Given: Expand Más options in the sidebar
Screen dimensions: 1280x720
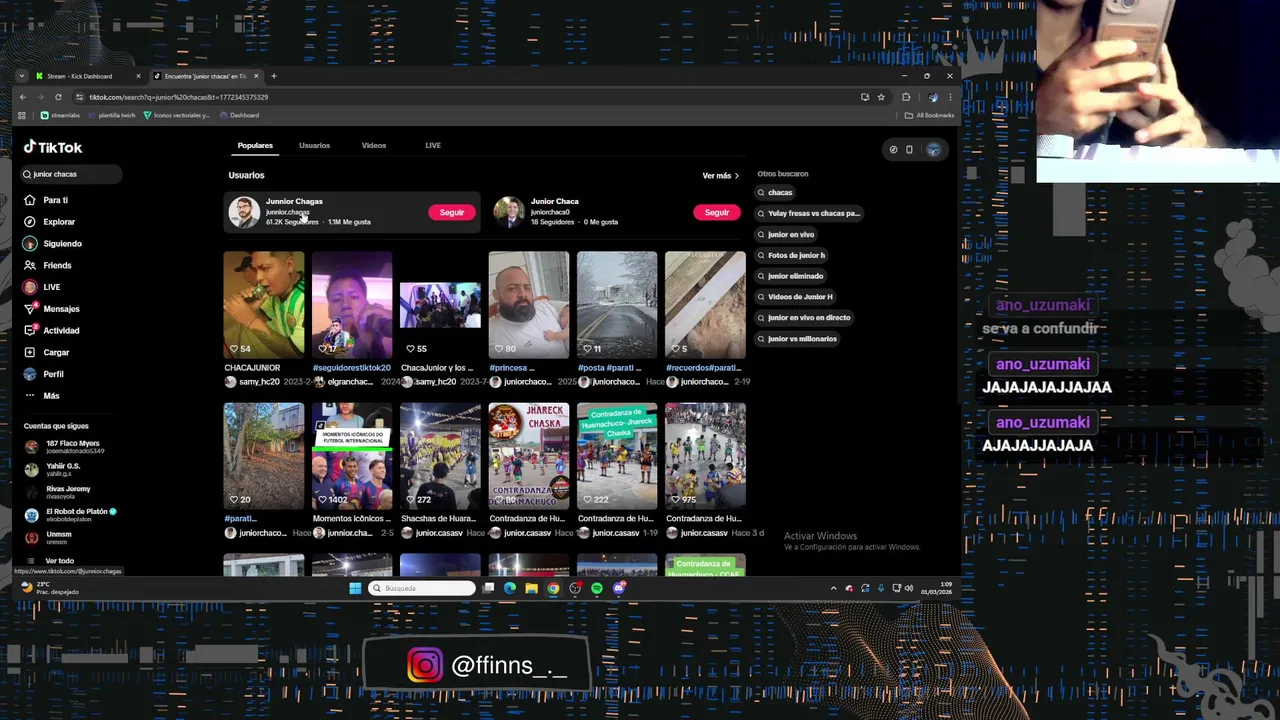Looking at the screenshot, I should pyautogui.click(x=42, y=396).
